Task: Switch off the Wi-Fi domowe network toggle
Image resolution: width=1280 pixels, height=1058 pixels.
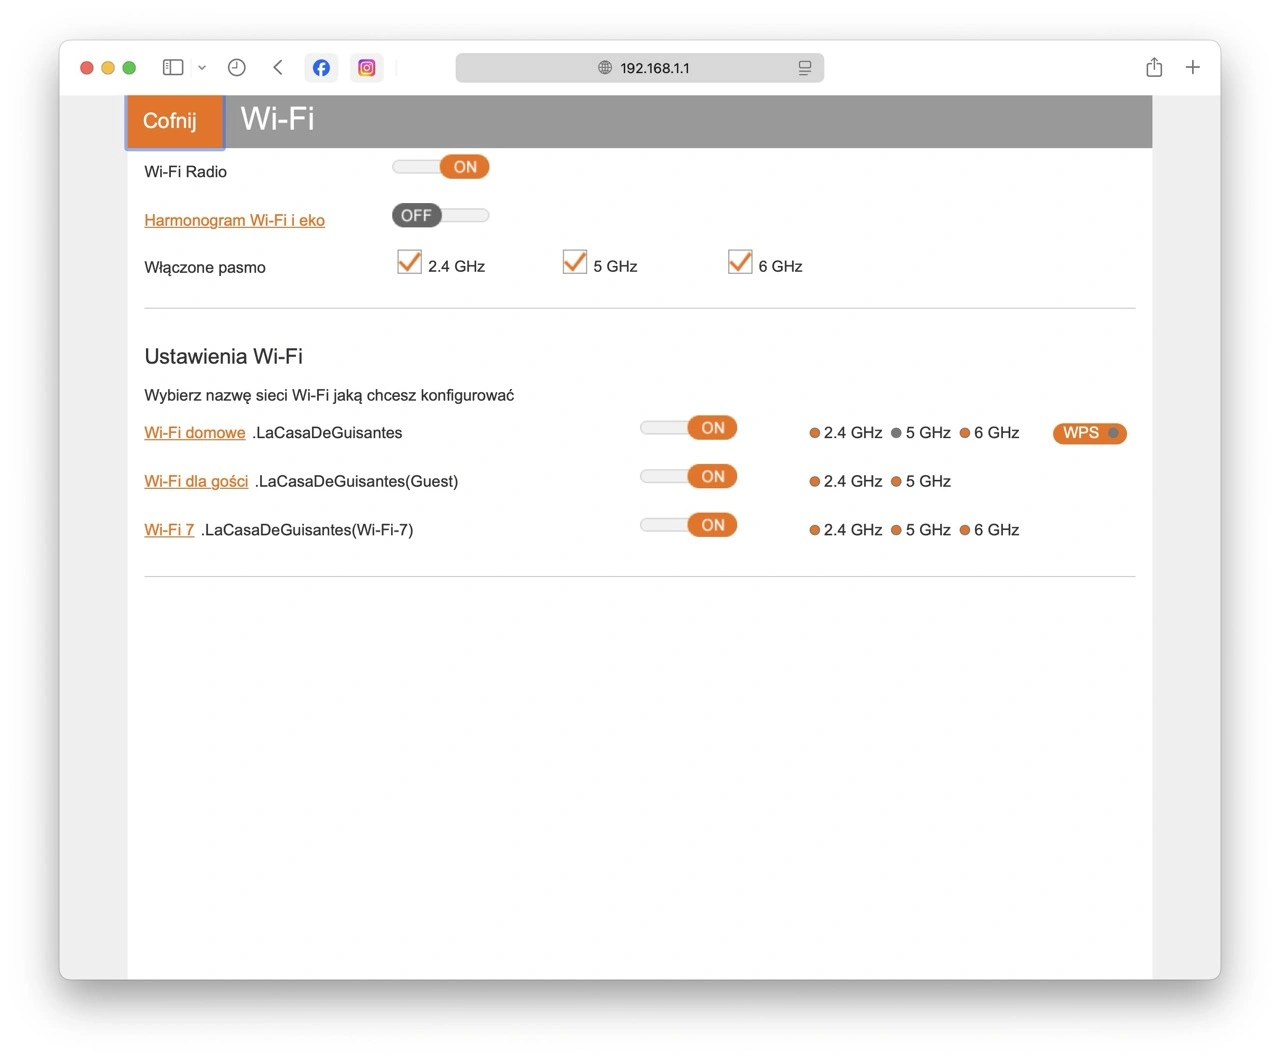Action: (688, 428)
